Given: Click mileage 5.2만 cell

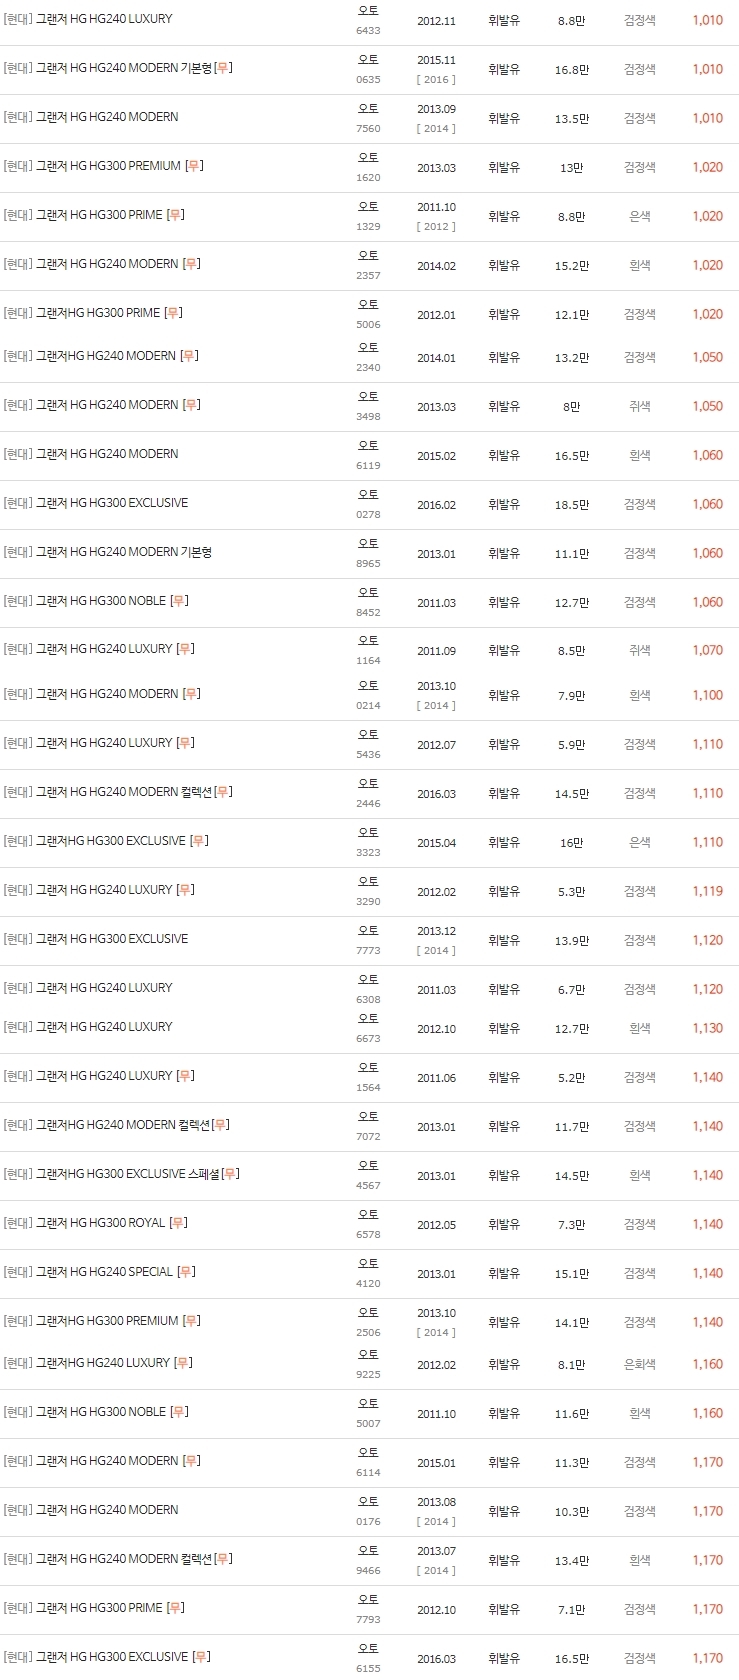Looking at the screenshot, I should tap(572, 1078).
